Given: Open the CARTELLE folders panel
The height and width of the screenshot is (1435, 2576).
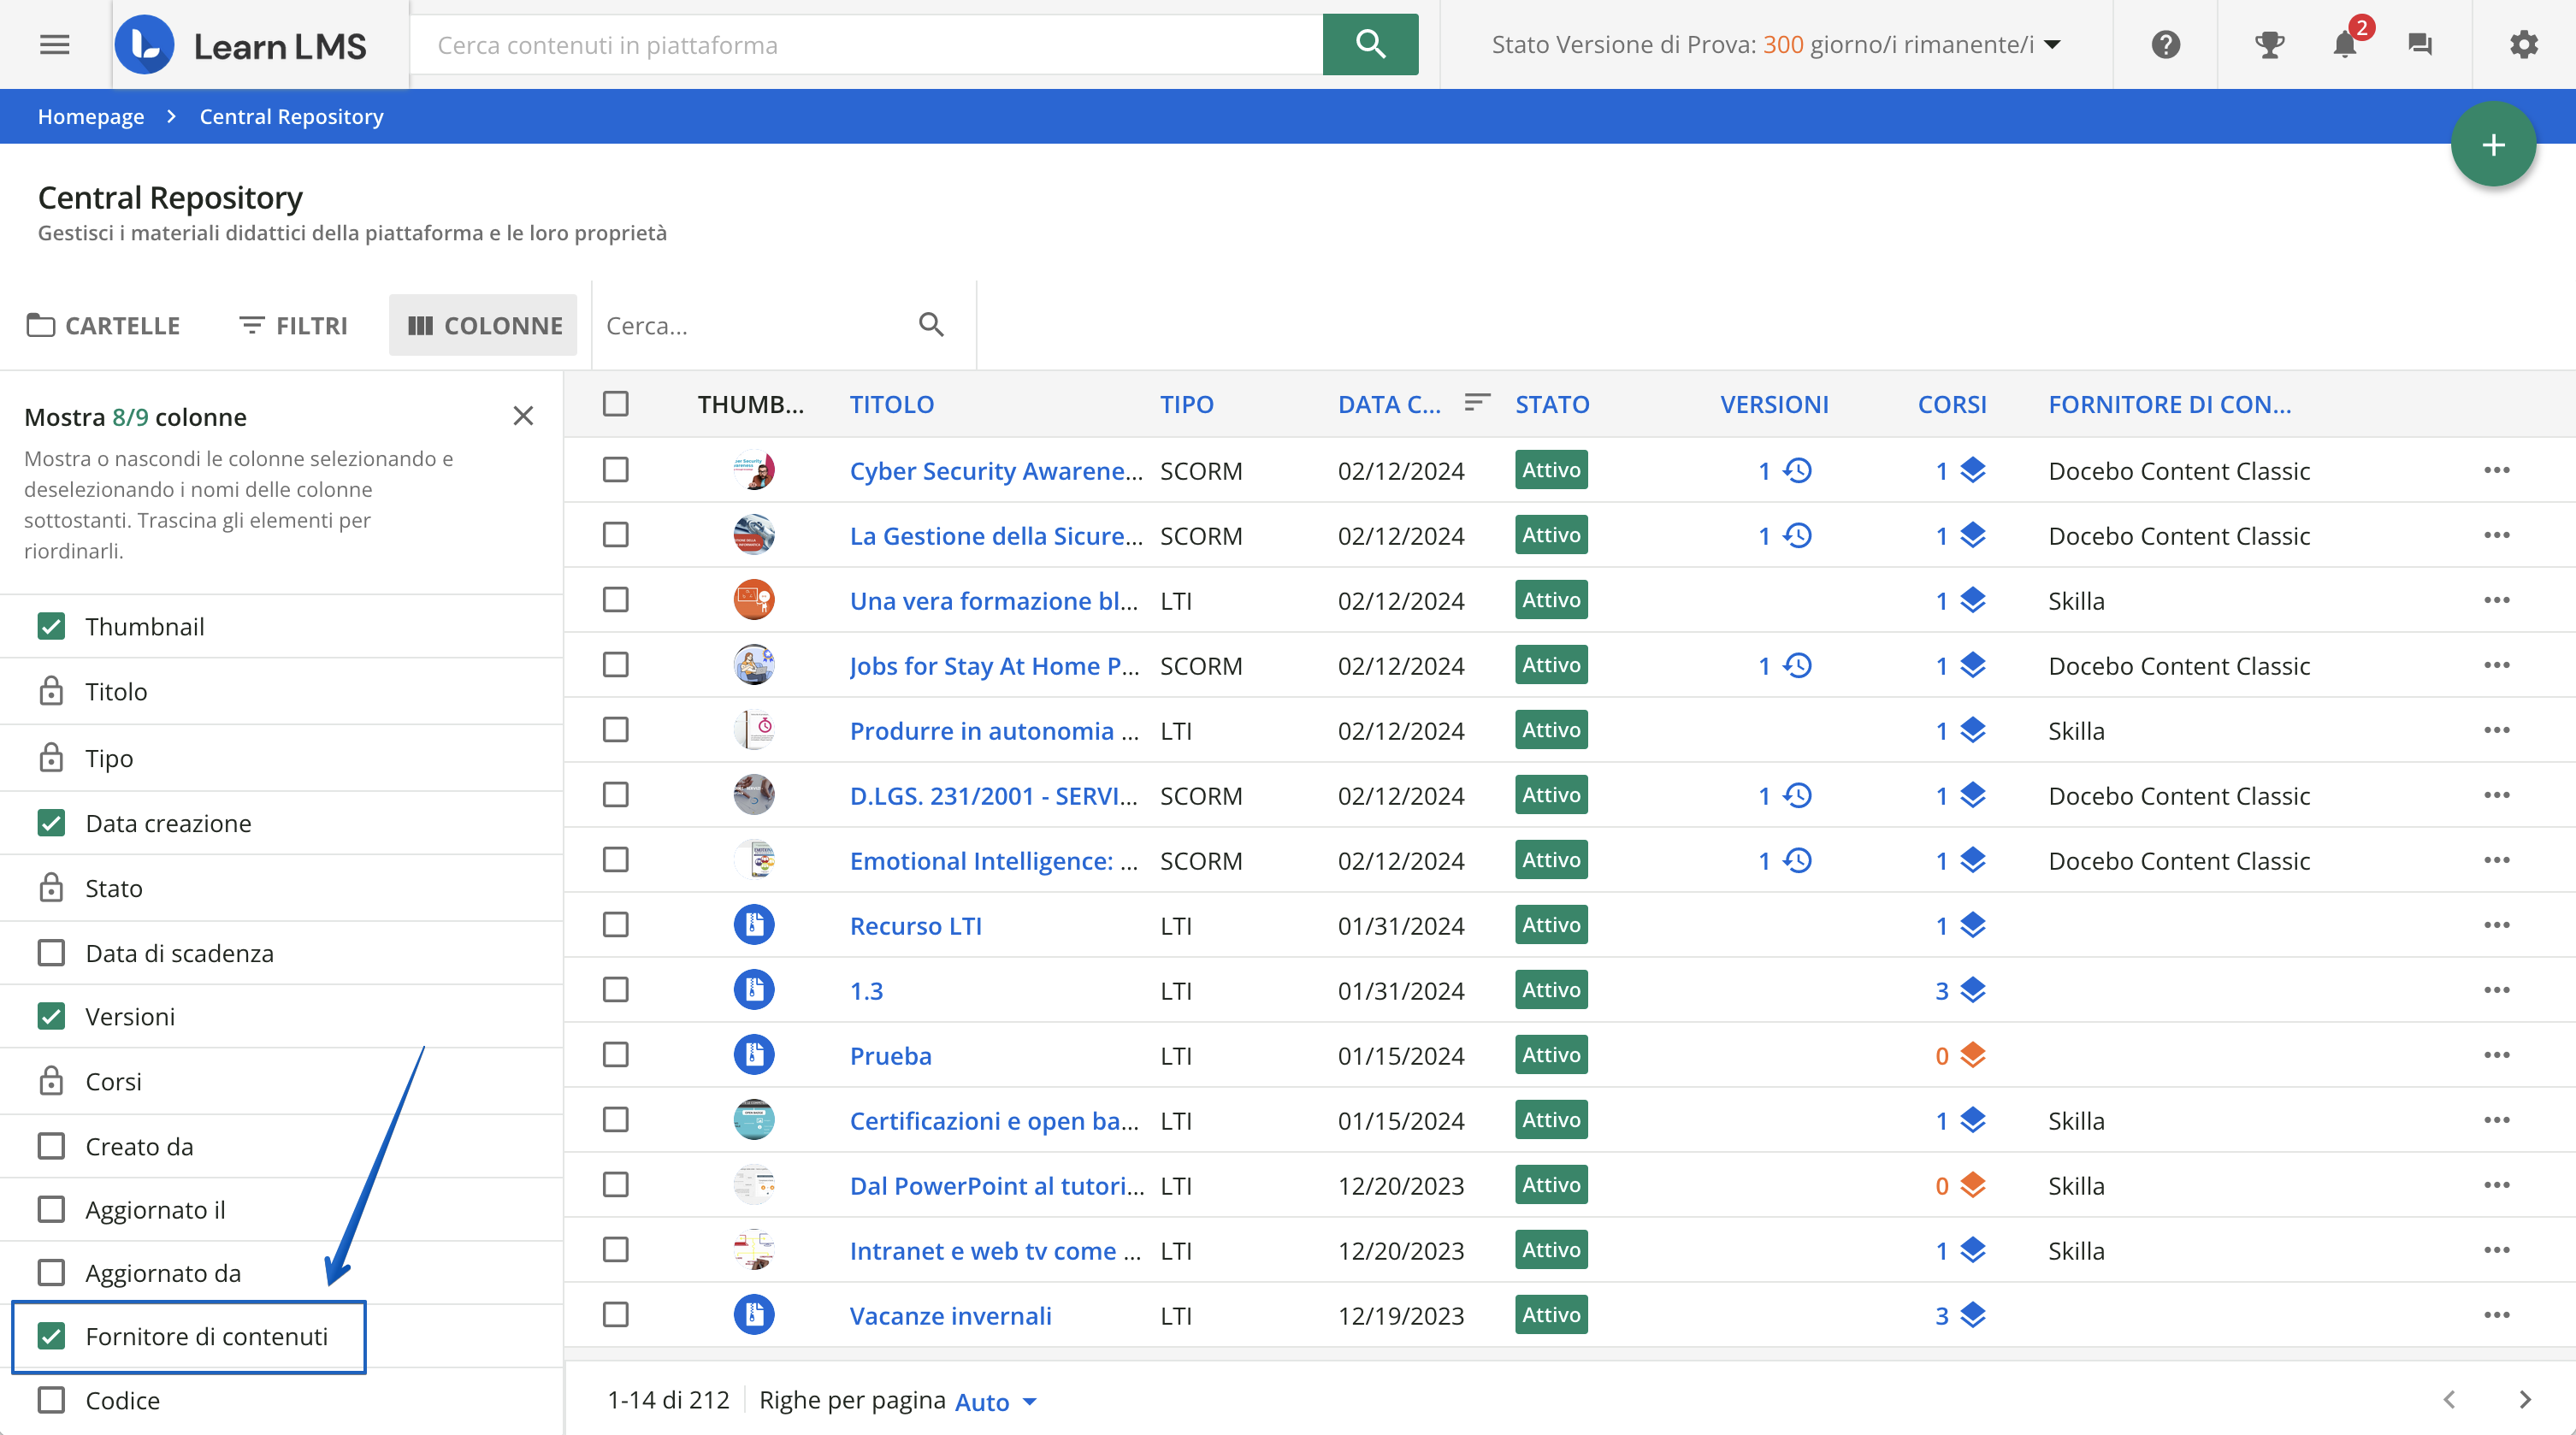Looking at the screenshot, I should point(103,325).
